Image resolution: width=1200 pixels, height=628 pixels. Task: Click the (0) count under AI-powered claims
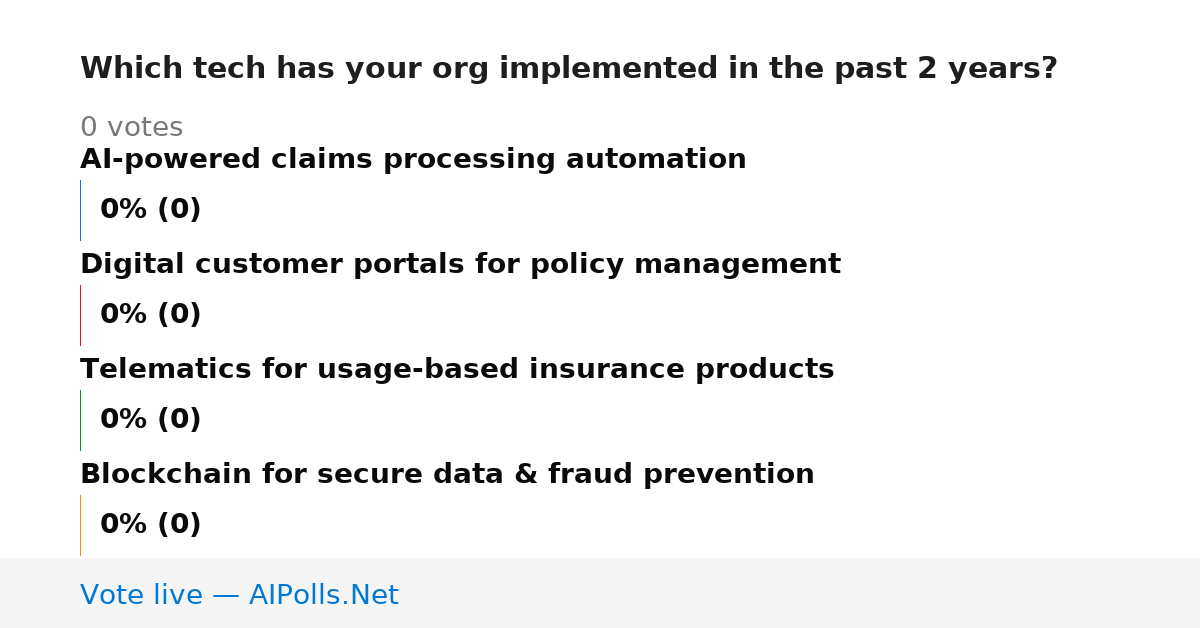click(x=179, y=210)
